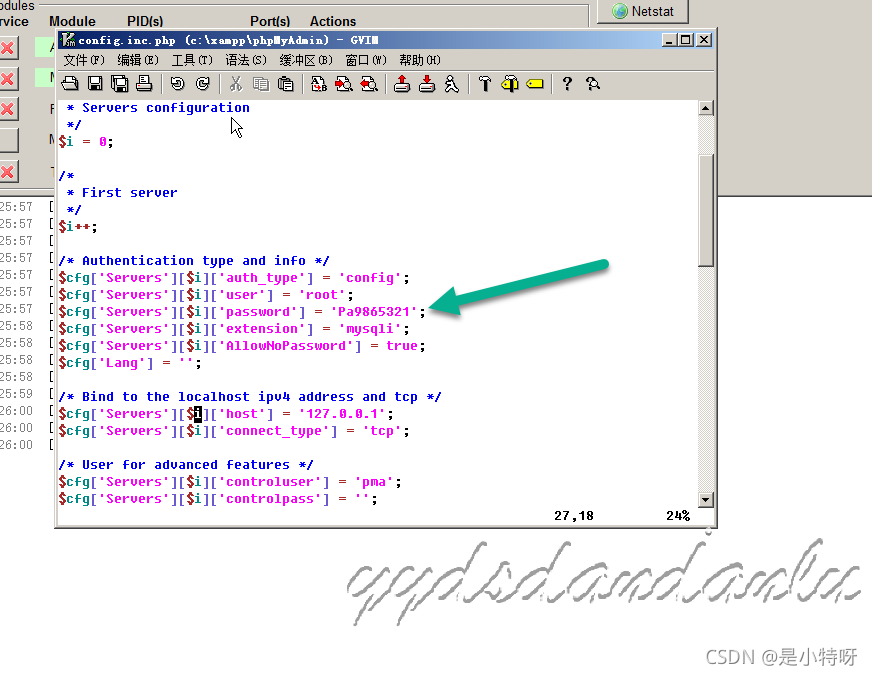Click the 27,18 cursor position indicator

point(573,516)
